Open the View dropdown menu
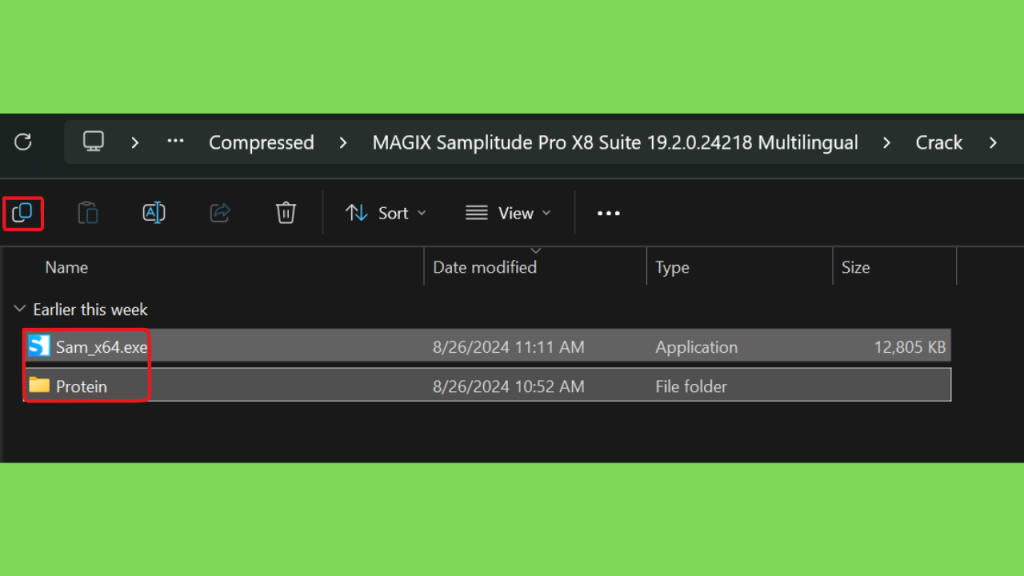Viewport: 1024px width, 576px height. pyautogui.click(x=508, y=213)
